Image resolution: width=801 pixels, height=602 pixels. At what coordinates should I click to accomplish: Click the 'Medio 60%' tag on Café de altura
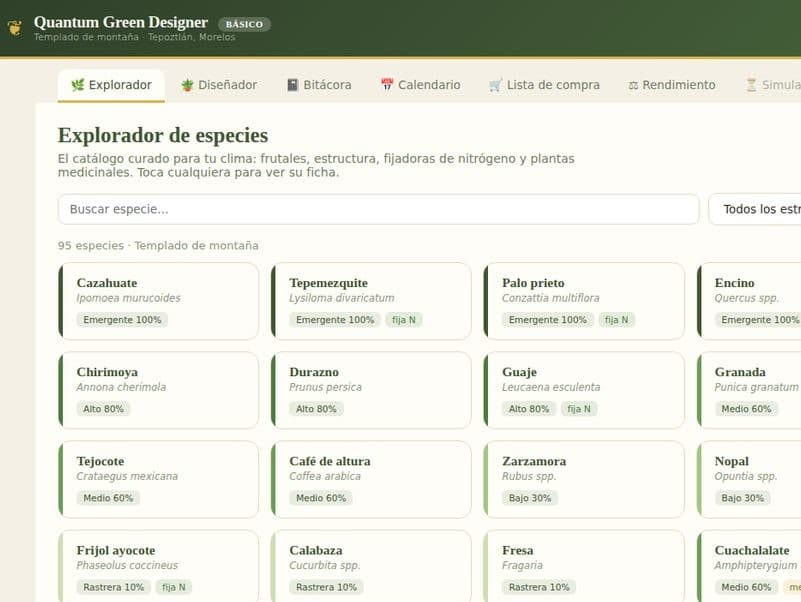coord(321,498)
